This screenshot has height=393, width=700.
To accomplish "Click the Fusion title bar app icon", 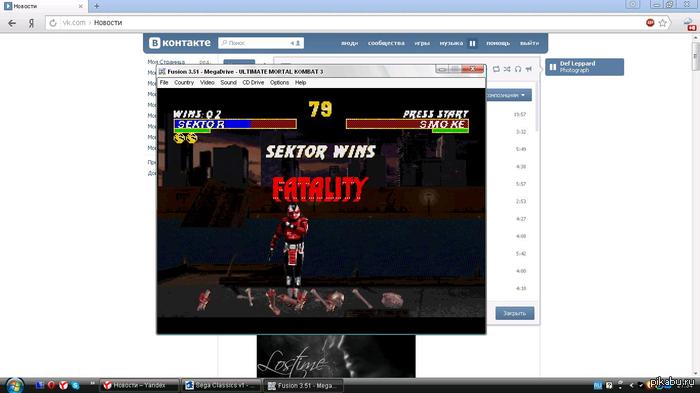I will coord(162,71).
